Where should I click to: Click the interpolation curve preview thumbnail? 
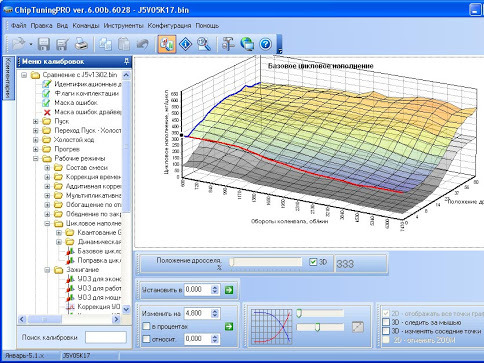[x=271, y=326]
